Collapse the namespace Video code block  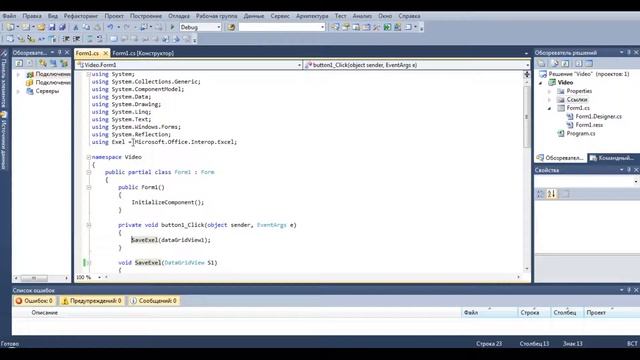pyautogui.click(x=89, y=157)
